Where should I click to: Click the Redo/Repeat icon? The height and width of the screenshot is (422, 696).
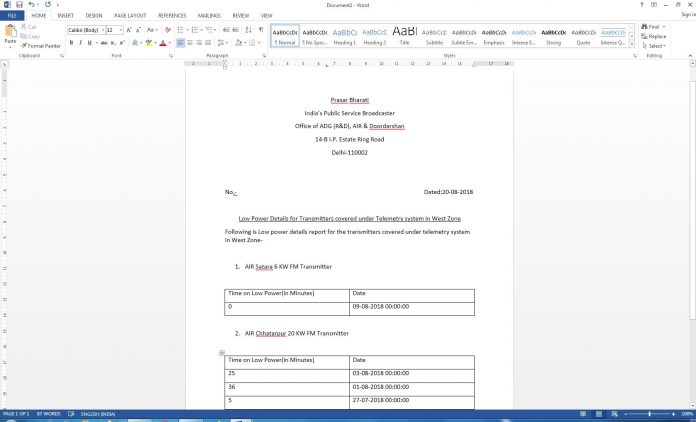47,4
